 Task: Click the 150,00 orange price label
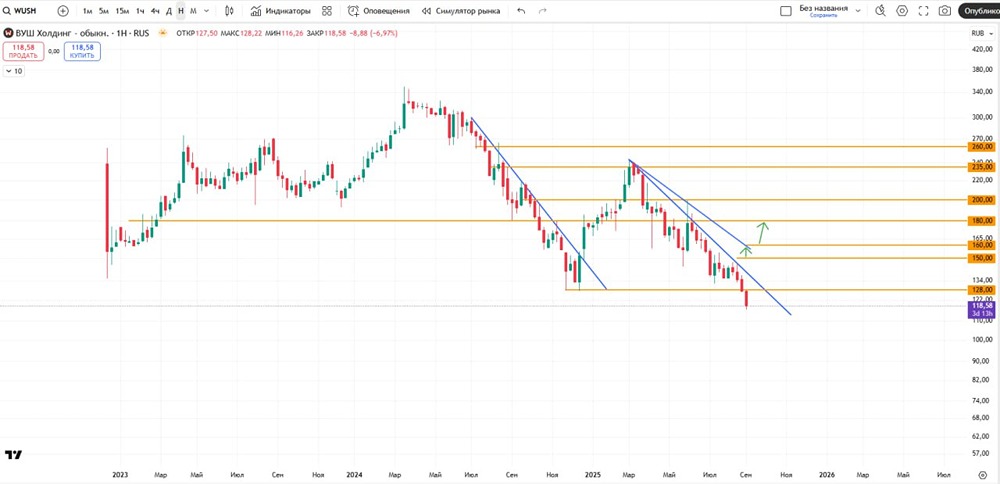tap(982, 258)
